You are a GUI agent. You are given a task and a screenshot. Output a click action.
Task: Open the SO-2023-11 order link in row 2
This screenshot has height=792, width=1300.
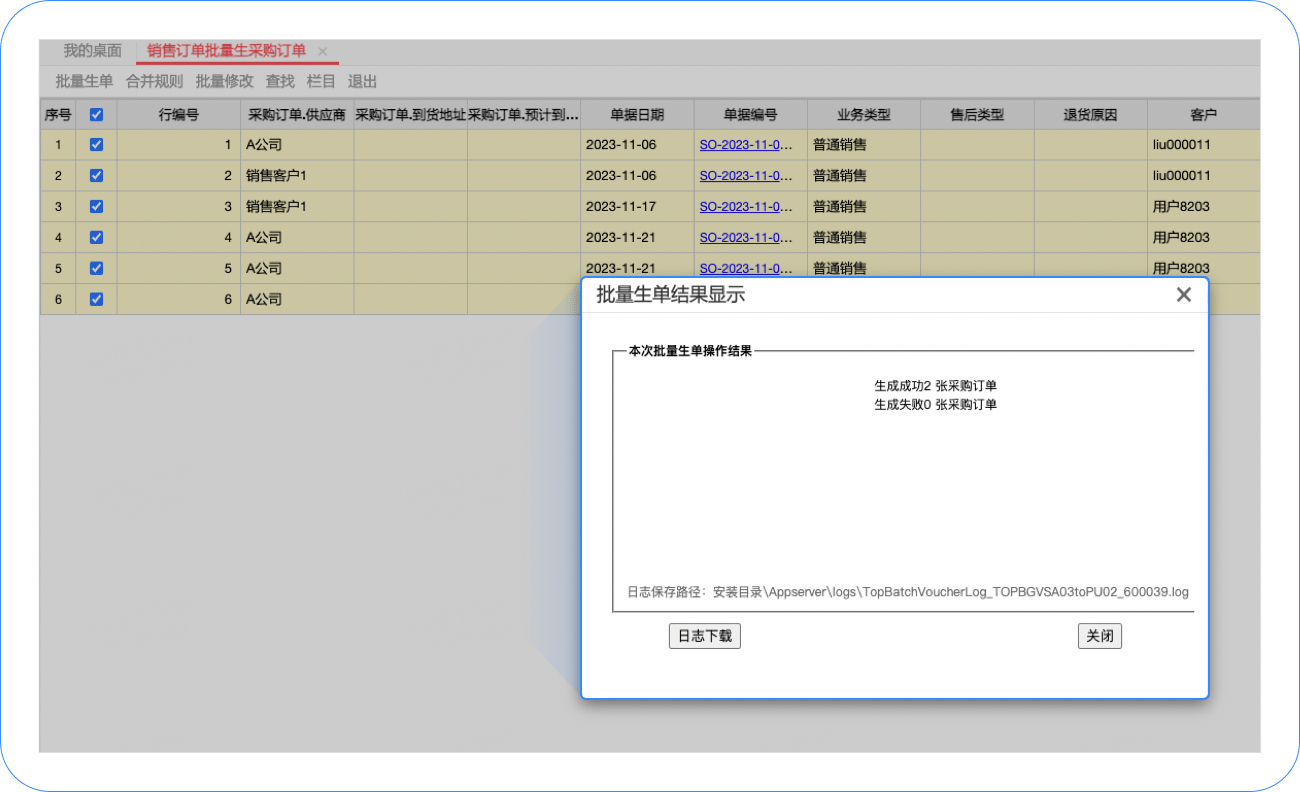click(746, 176)
